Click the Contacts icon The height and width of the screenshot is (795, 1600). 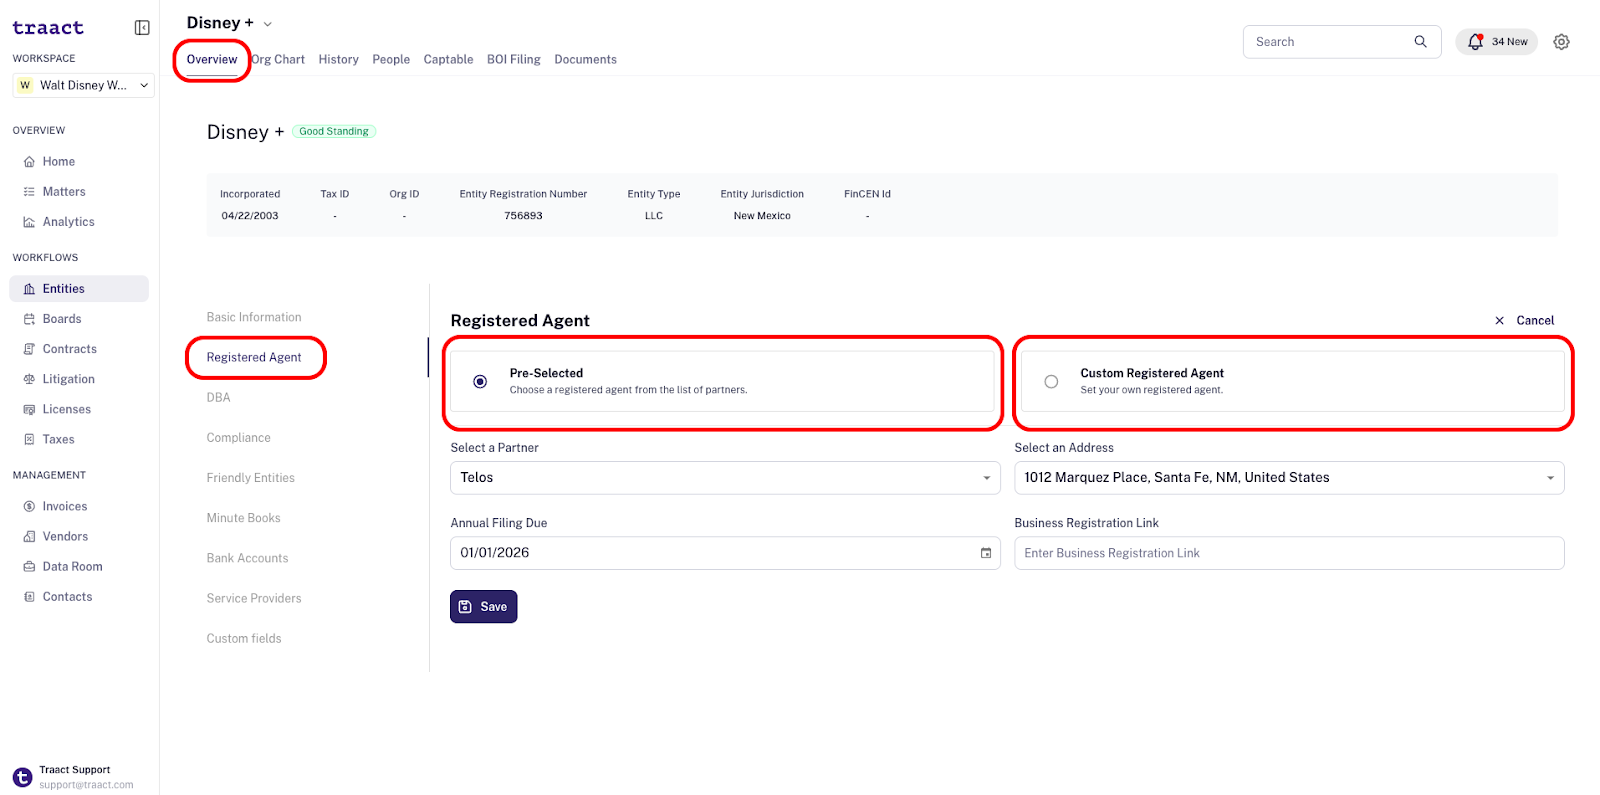(x=29, y=597)
